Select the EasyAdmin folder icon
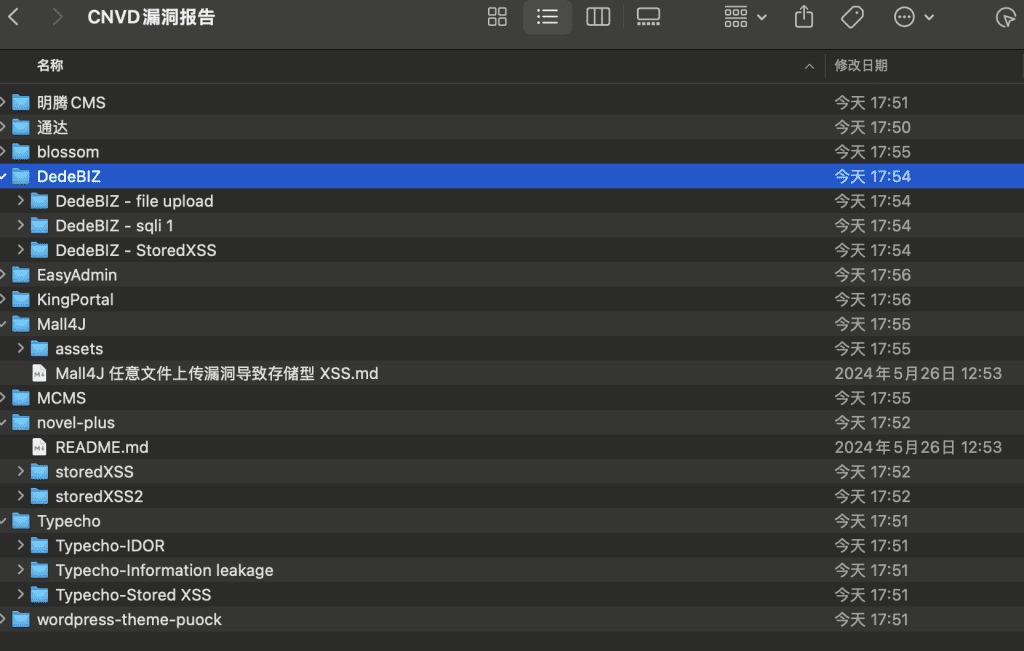The width and height of the screenshot is (1024, 651). pyautogui.click(x=21, y=275)
